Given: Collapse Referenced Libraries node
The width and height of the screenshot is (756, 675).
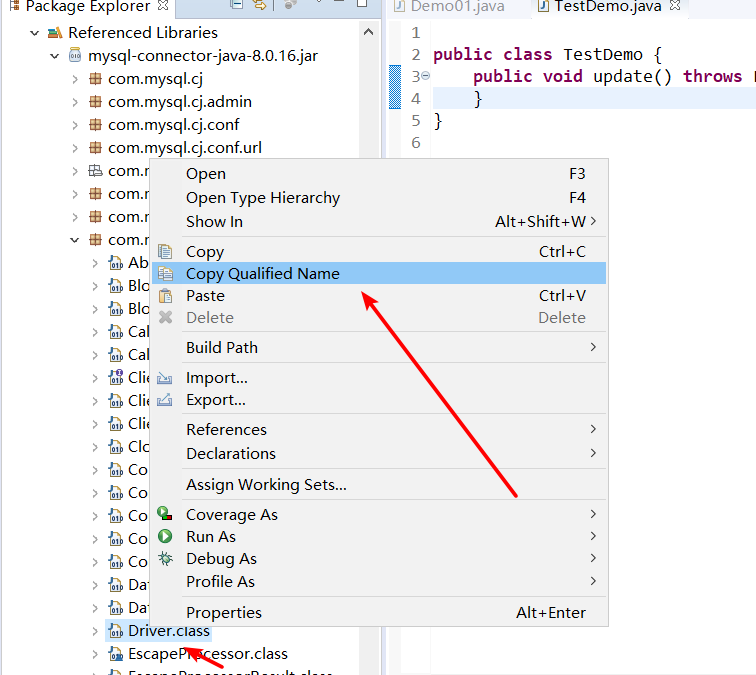Looking at the screenshot, I should [34, 33].
